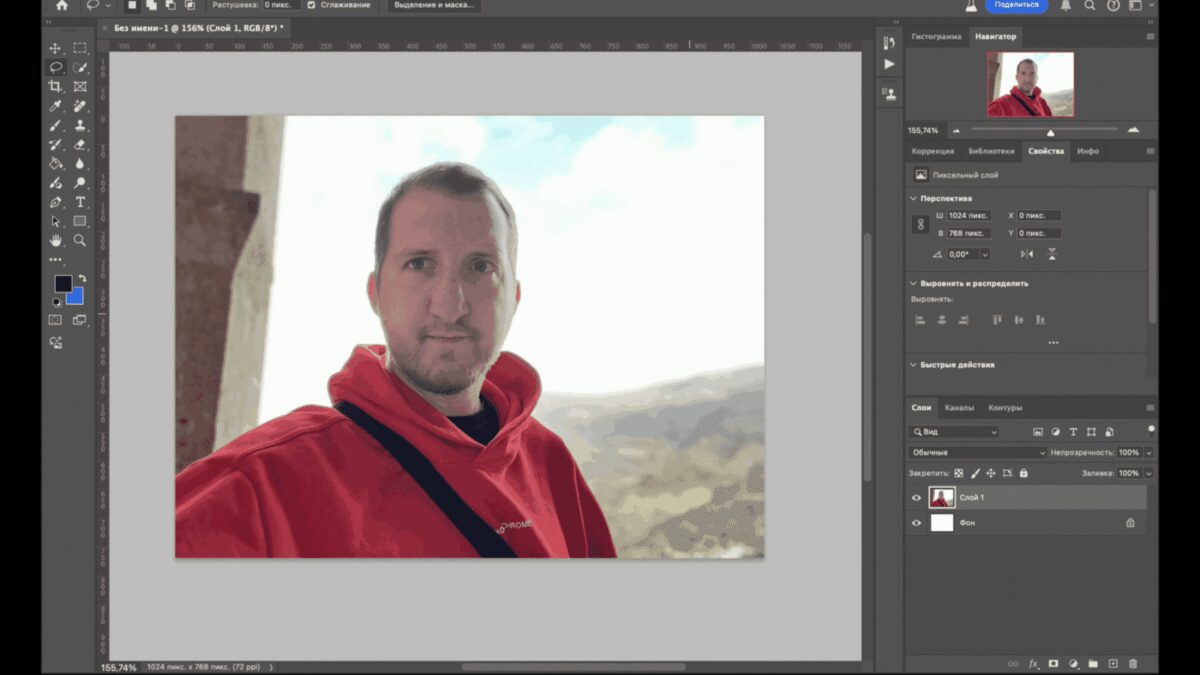Hide the Слой 1 layer
This screenshot has width=1200, height=675.
coord(917,497)
